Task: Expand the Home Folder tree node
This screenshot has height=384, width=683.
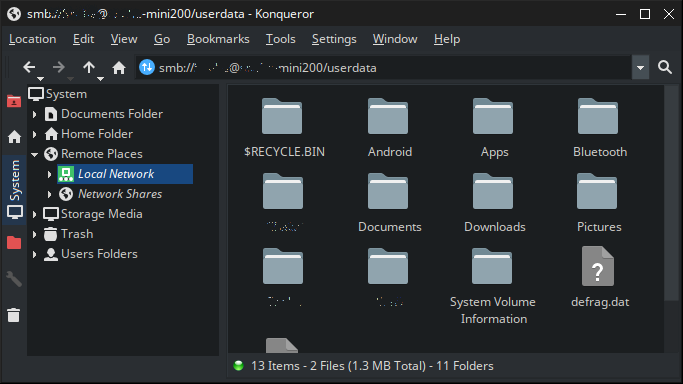Action: point(34,134)
